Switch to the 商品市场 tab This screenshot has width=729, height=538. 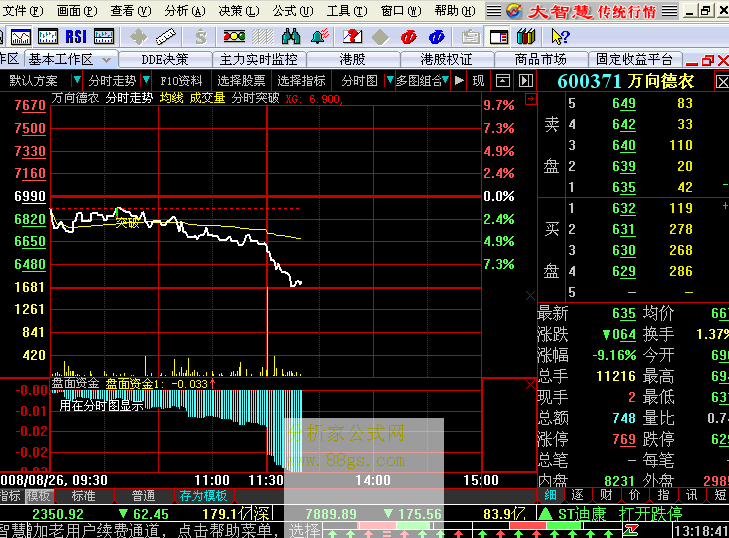tap(540, 60)
